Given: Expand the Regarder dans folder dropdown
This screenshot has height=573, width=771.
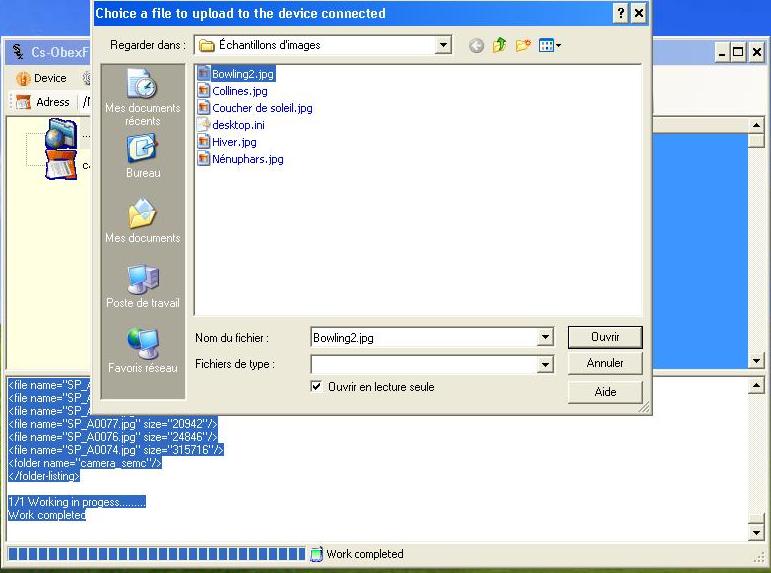Looking at the screenshot, I should pos(443,45).
